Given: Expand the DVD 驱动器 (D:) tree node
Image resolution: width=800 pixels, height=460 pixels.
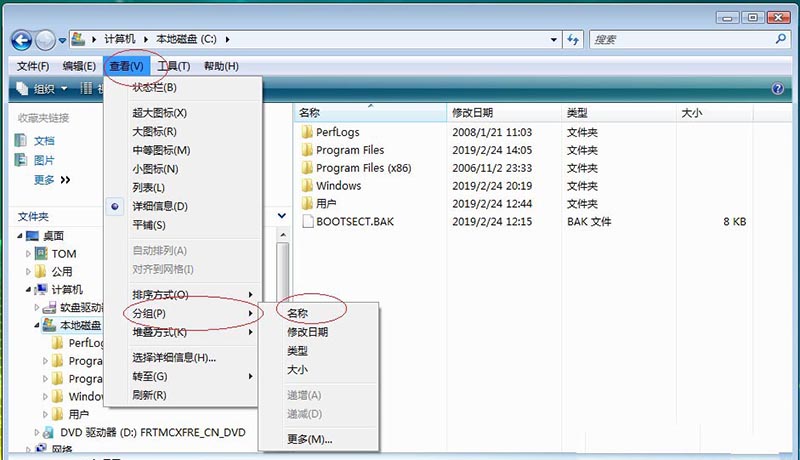Looking at the screenshot, I should click(36, 432).
